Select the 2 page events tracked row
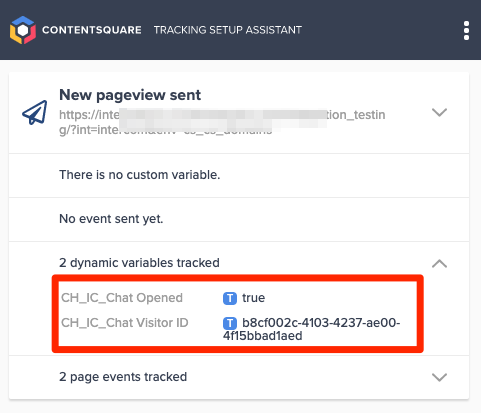The height and width of the screenshot is (413, 481). pos(239,377)
